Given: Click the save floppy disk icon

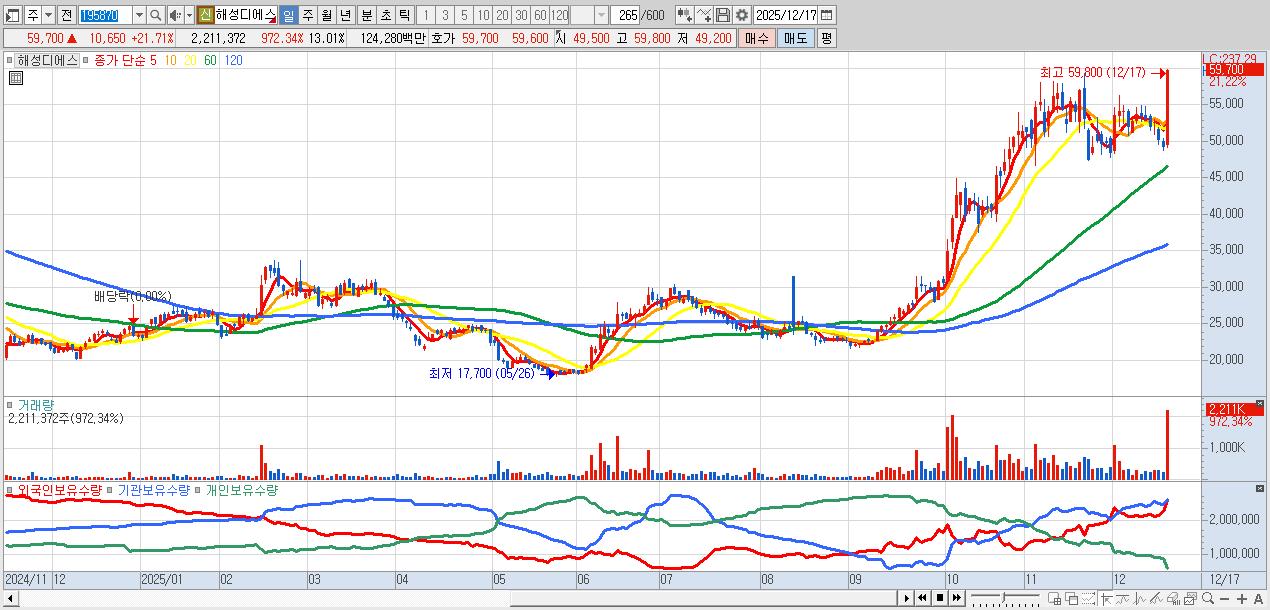Looking at the screenshot, I should [x=722, y=15].
